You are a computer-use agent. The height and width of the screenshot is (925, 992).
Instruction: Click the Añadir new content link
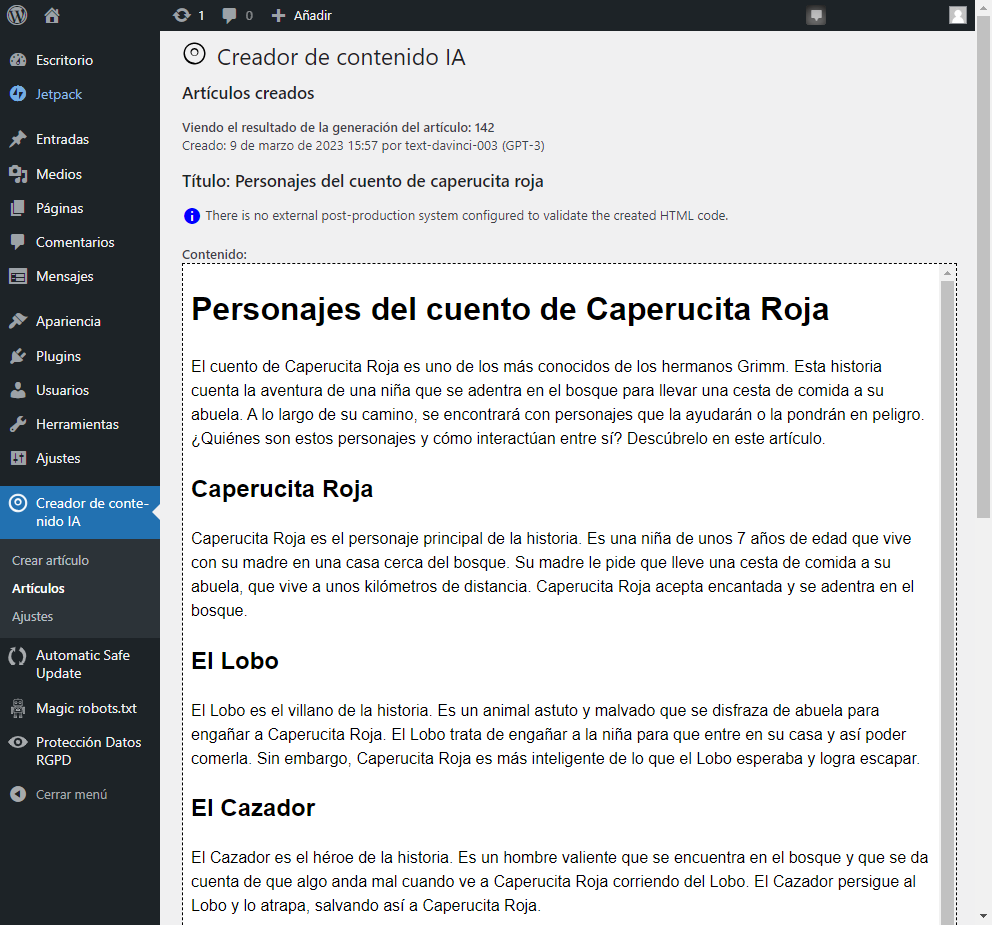[x=313, y=15]
